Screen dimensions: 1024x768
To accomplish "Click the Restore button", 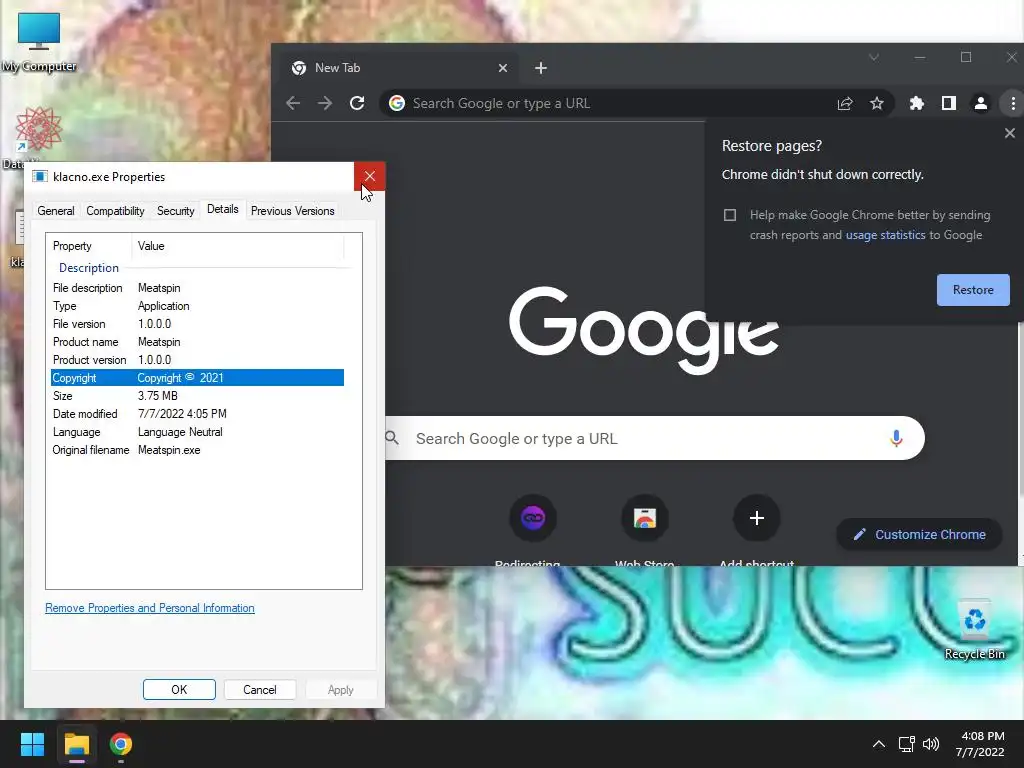I will click(973, 290).
